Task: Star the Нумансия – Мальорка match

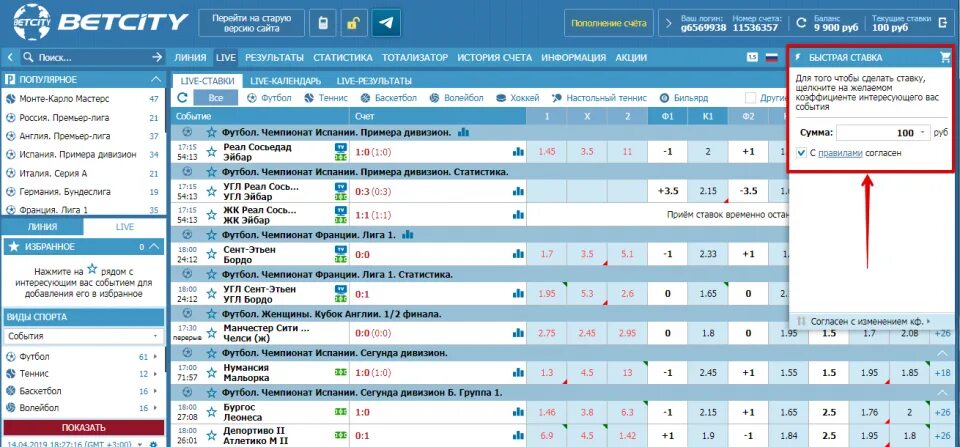Action: 211,372
